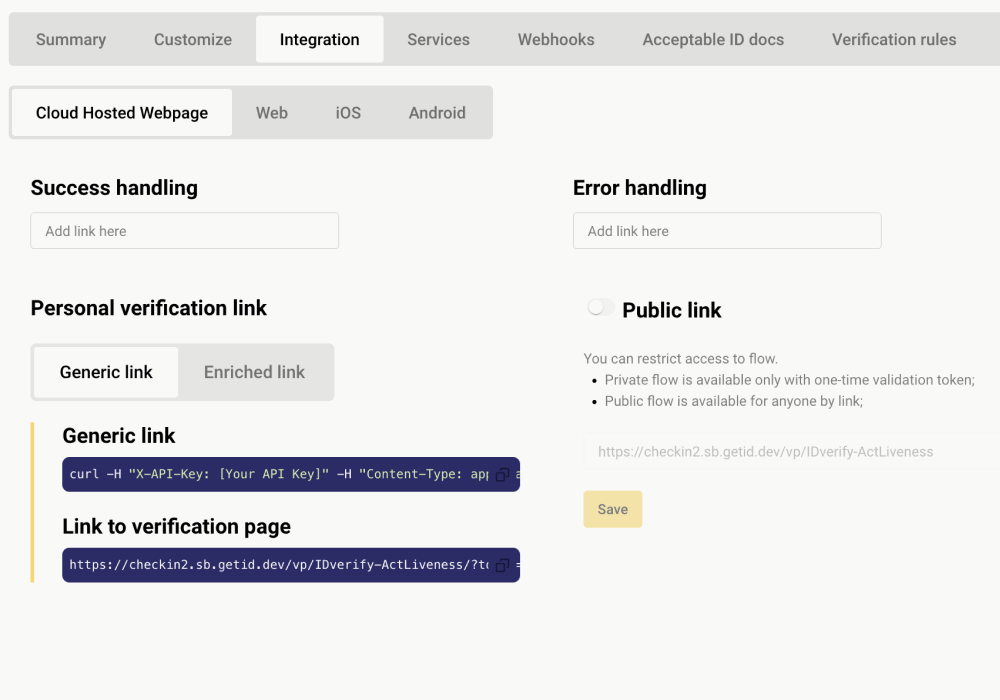Open the Summary tab
1000x700 pixels.
point(71,40)
